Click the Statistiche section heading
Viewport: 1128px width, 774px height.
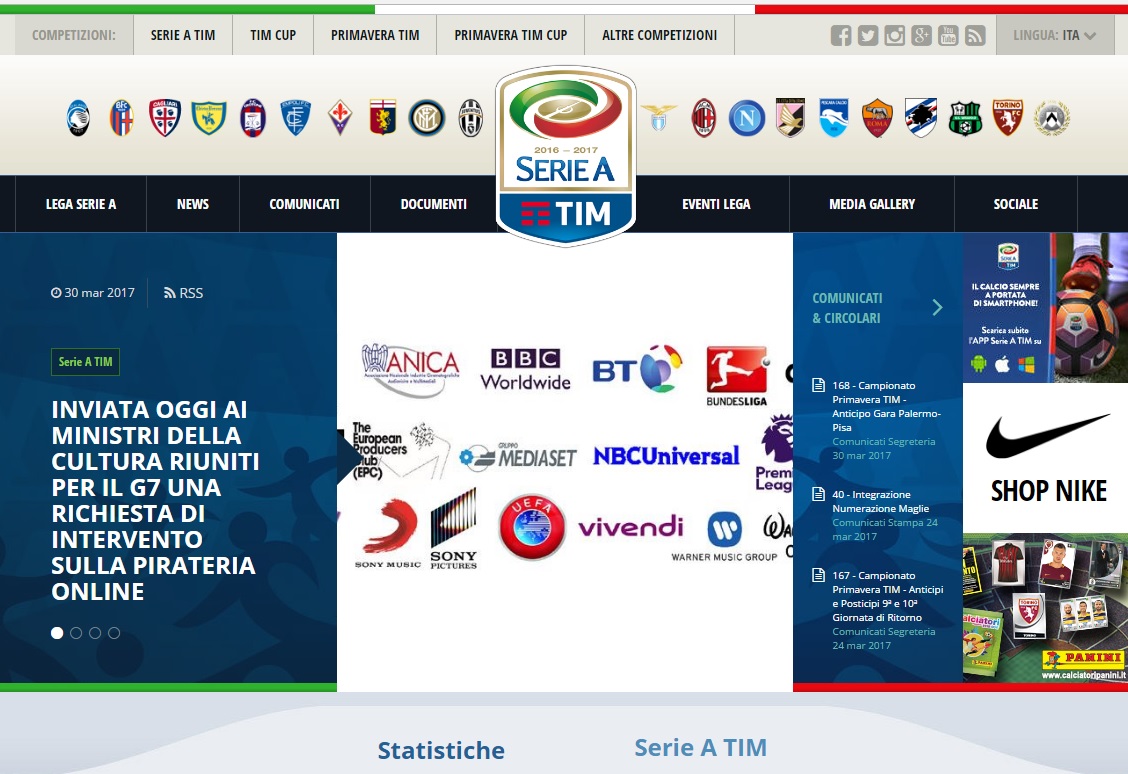coord(441,750)
